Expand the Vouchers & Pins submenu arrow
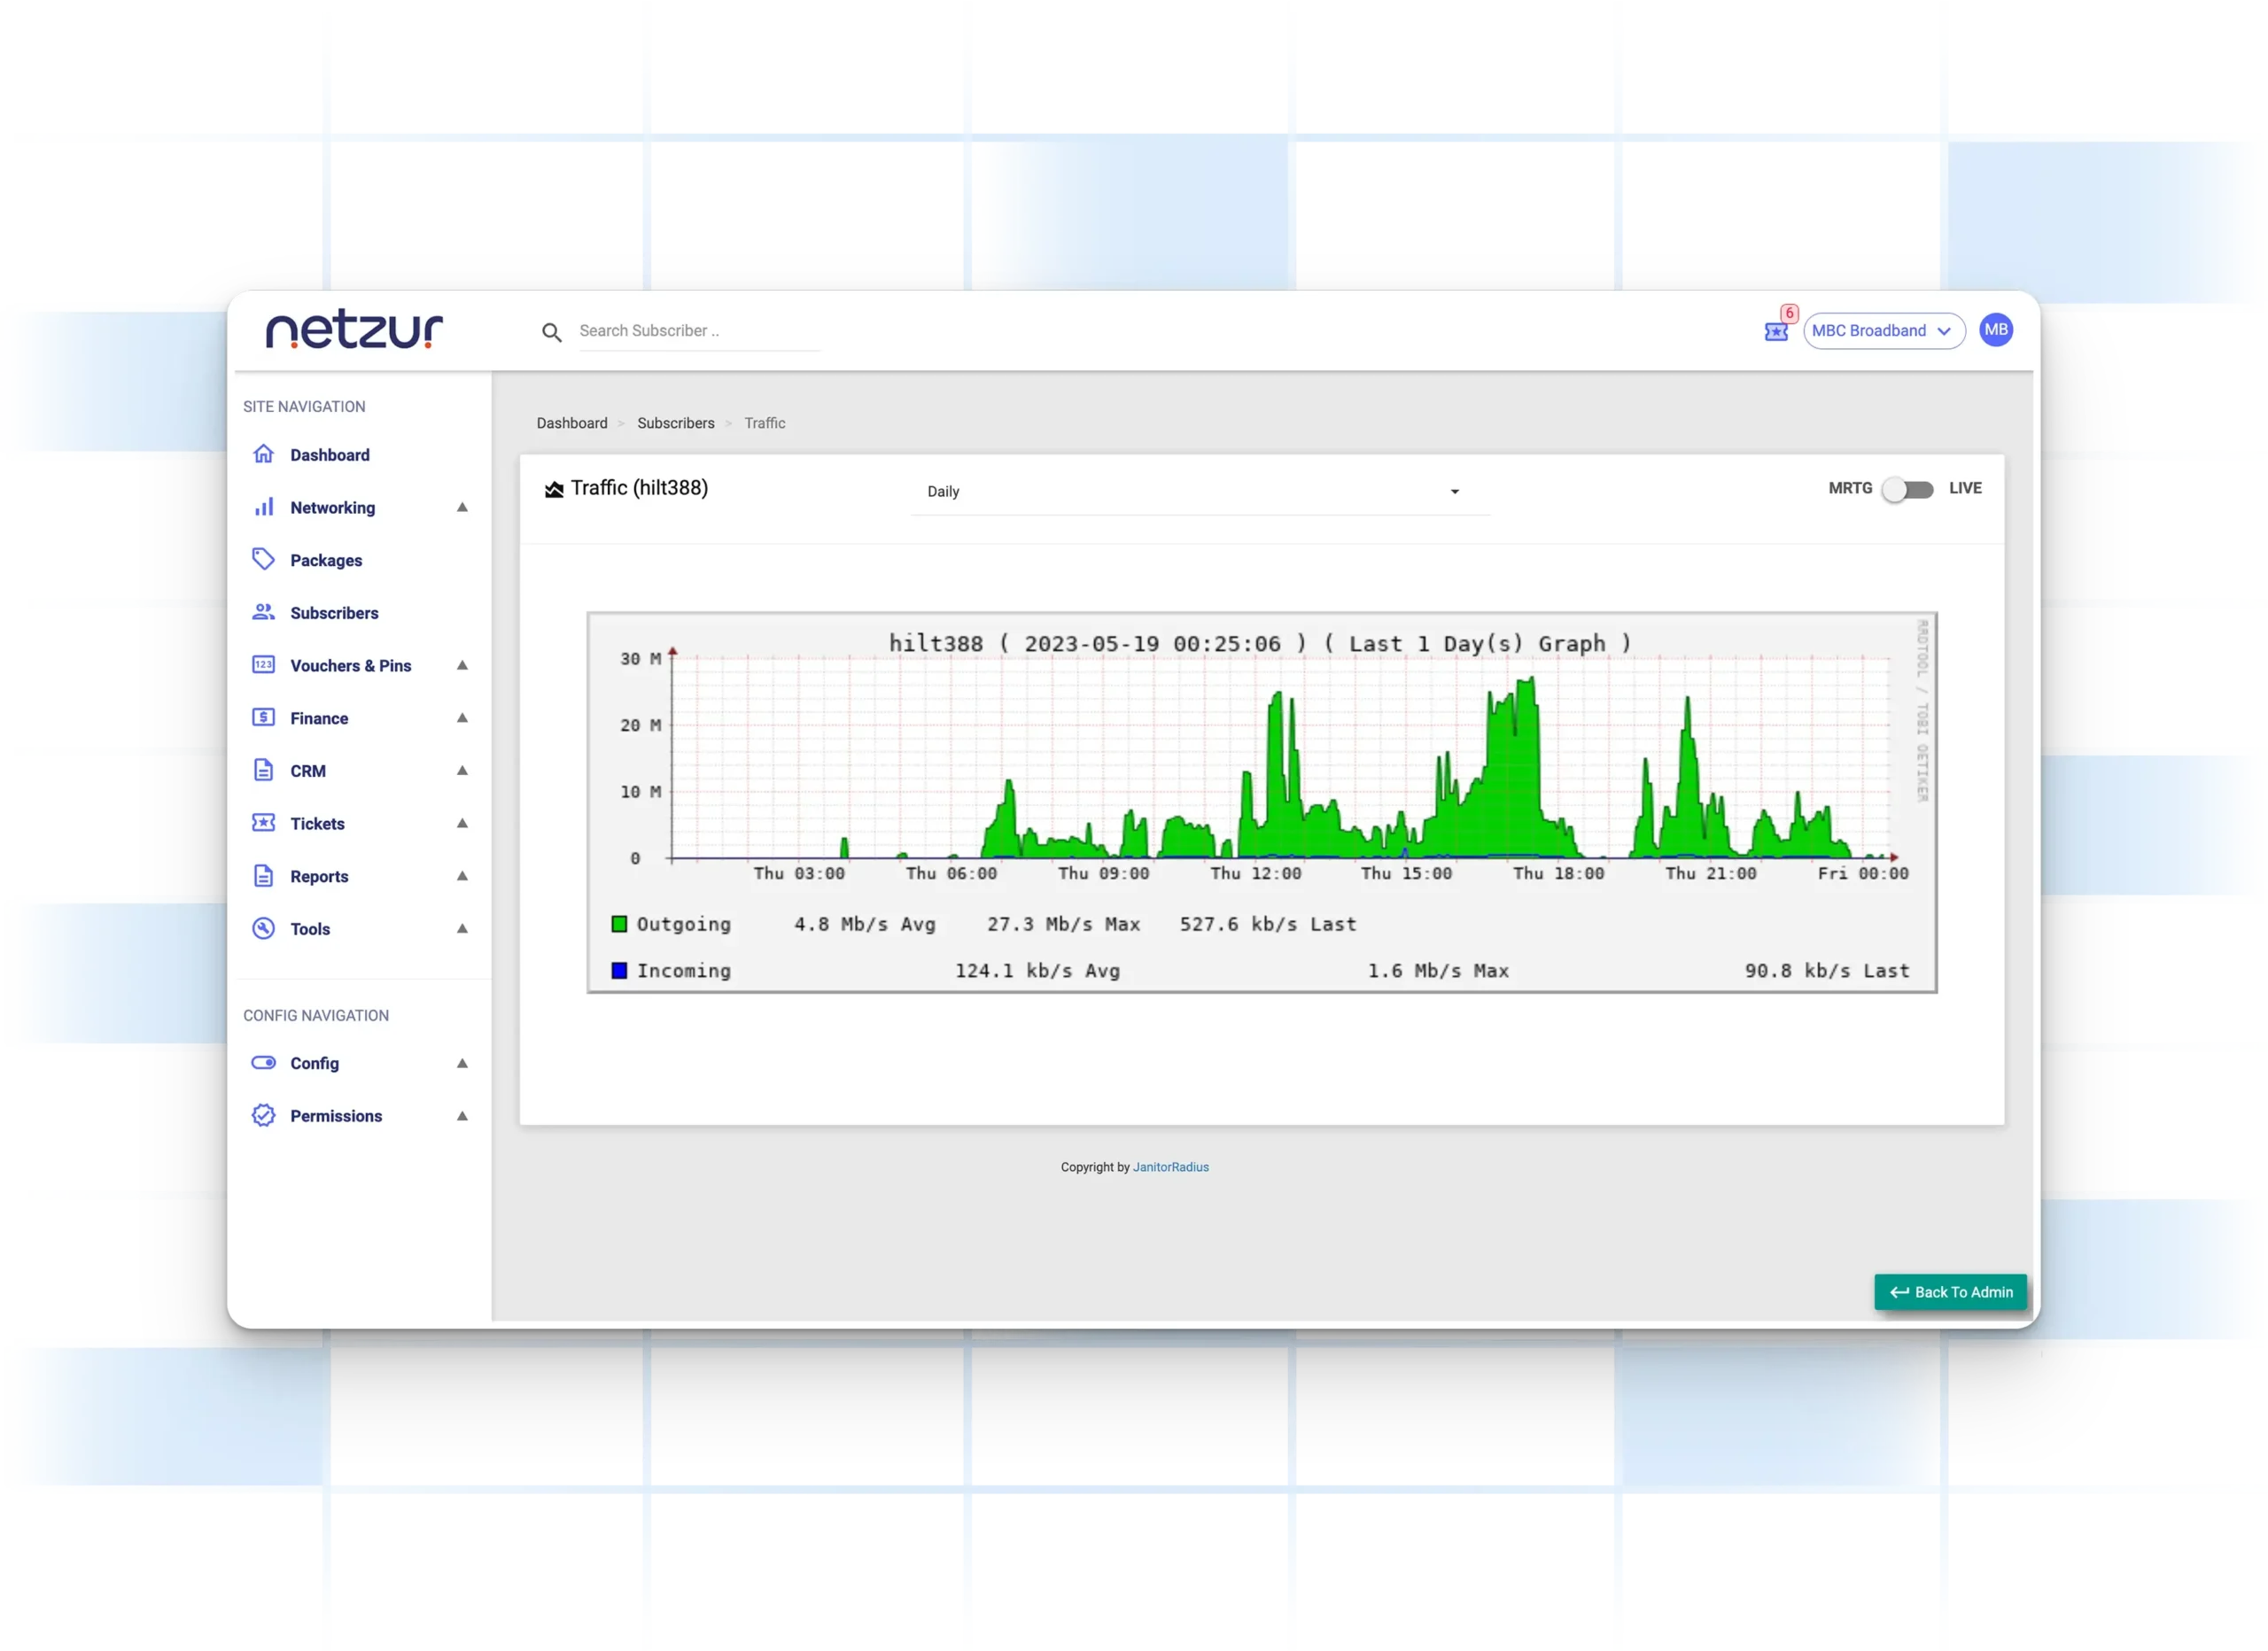 pos(462,665)
